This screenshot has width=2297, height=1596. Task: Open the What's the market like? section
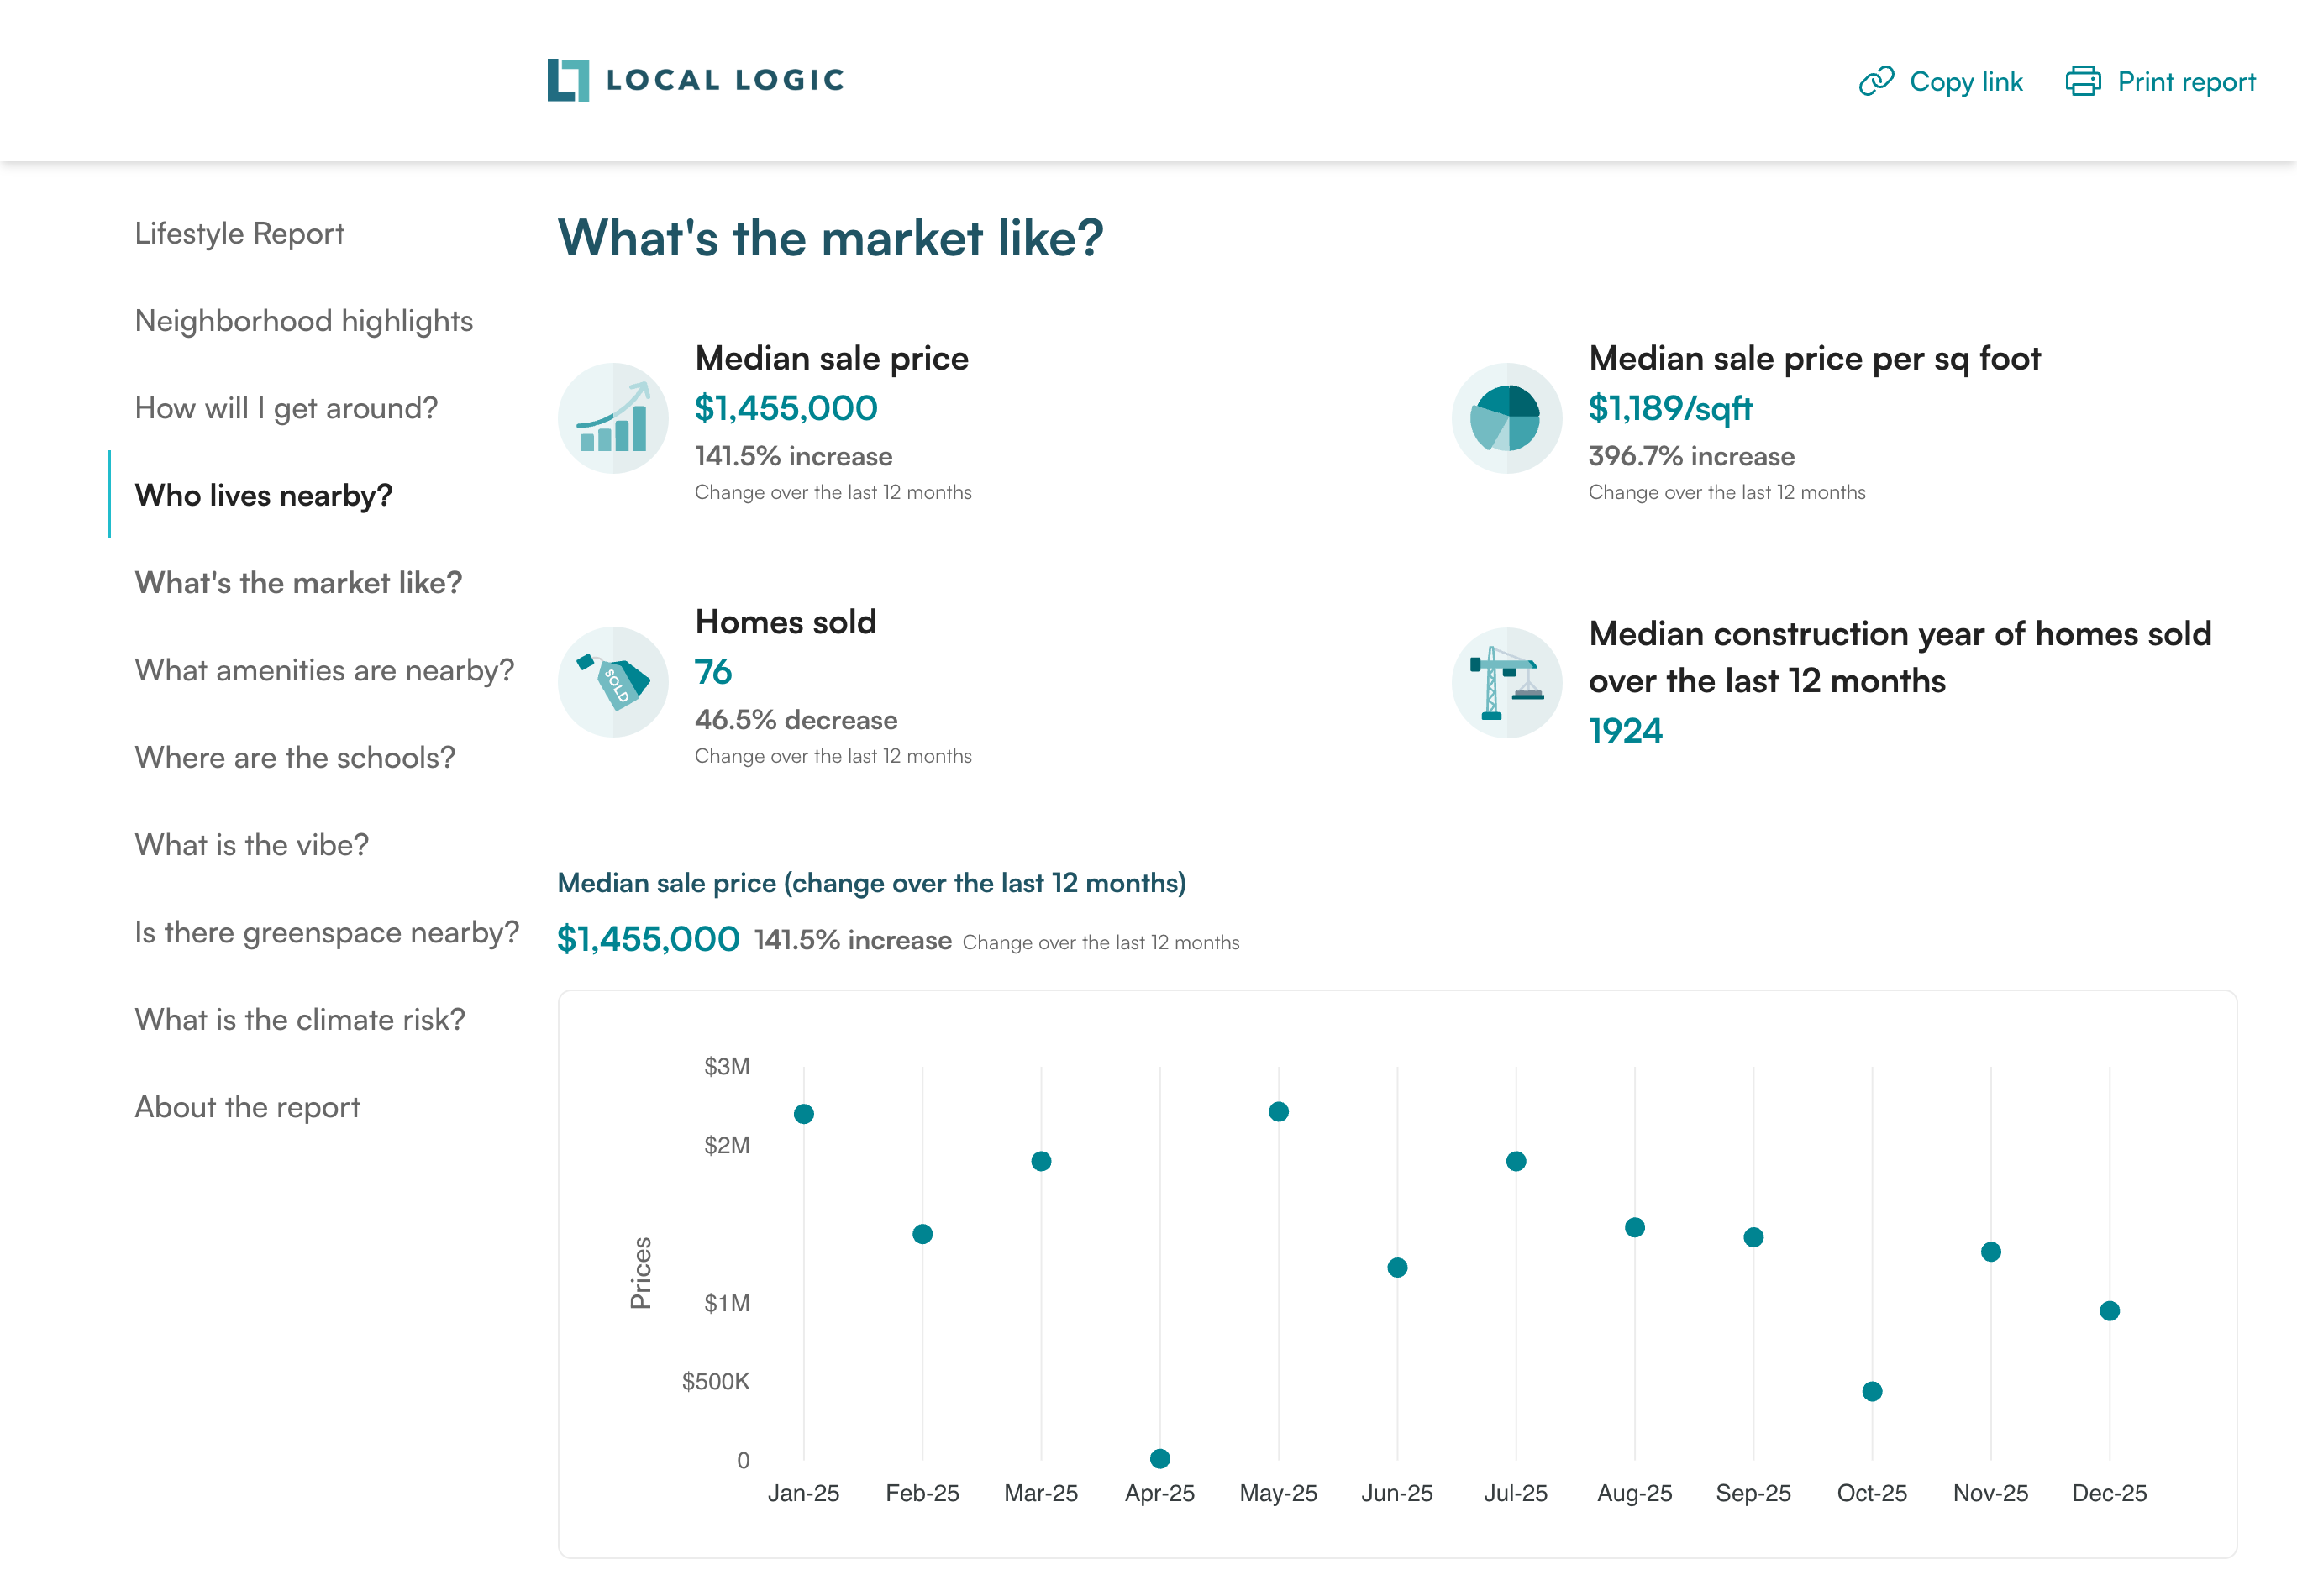pyautogui.click(x=299, y=582)
